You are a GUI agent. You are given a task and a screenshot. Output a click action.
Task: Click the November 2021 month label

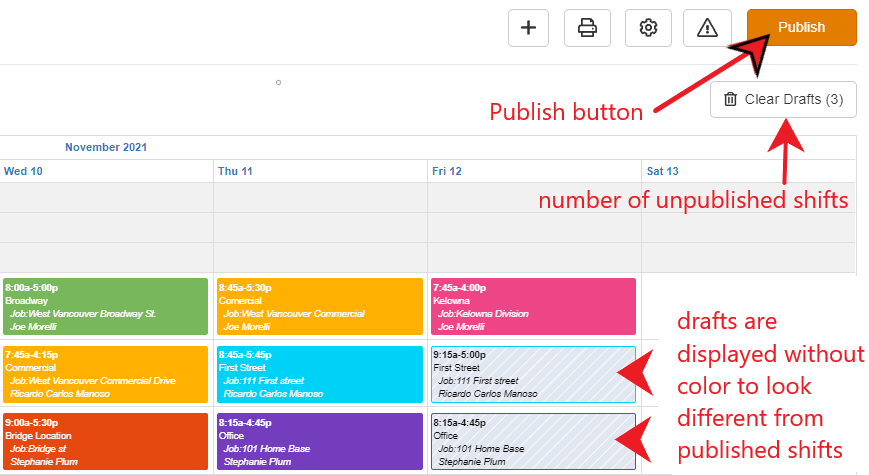tap(106, 147)
